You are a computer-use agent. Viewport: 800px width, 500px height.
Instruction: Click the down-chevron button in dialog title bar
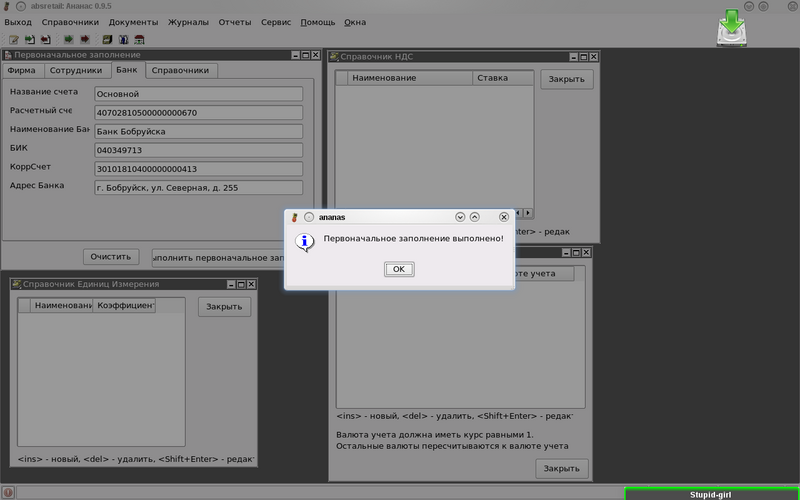coord(460,217)
